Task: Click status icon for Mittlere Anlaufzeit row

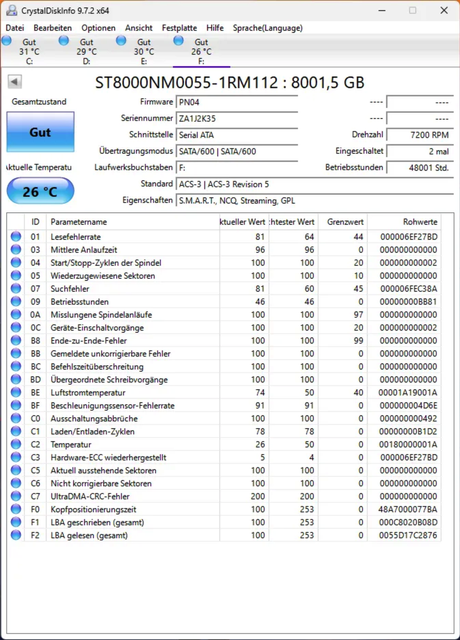Action: [x=16, y=249]
